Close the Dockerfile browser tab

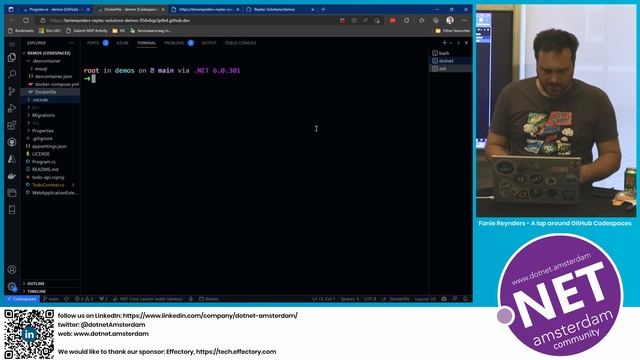tap(163, 9)
